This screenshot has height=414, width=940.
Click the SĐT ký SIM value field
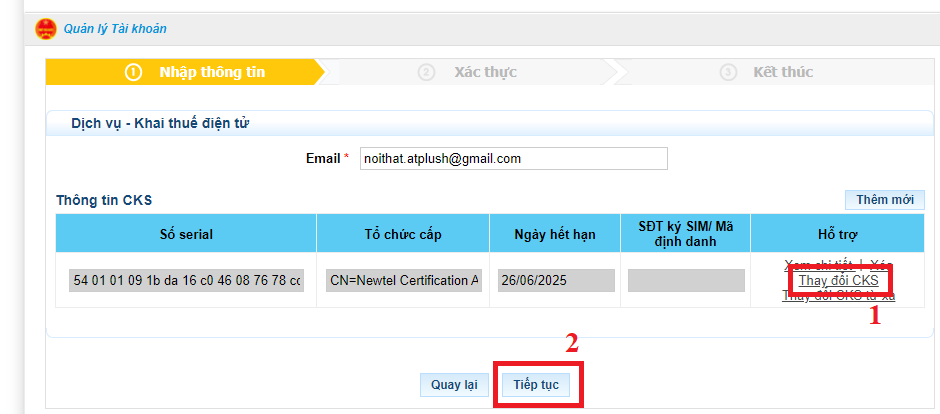[686, 281]
